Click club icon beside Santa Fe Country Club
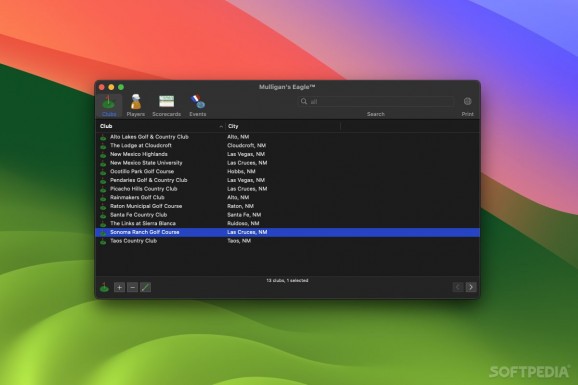Image resolution: width=578 pixels, height=385 pixels. (103, 215)
